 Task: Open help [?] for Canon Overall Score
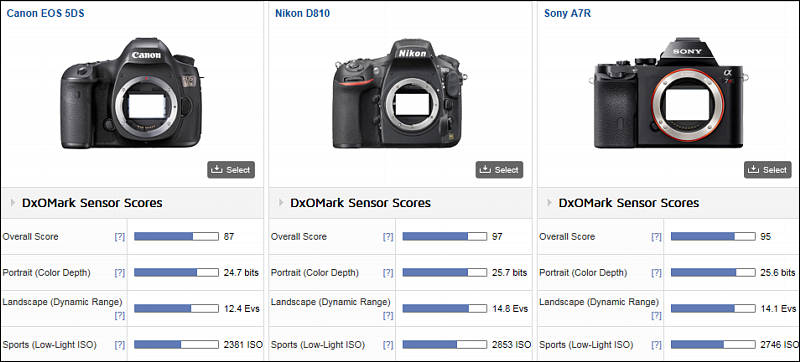coord(119,237)
